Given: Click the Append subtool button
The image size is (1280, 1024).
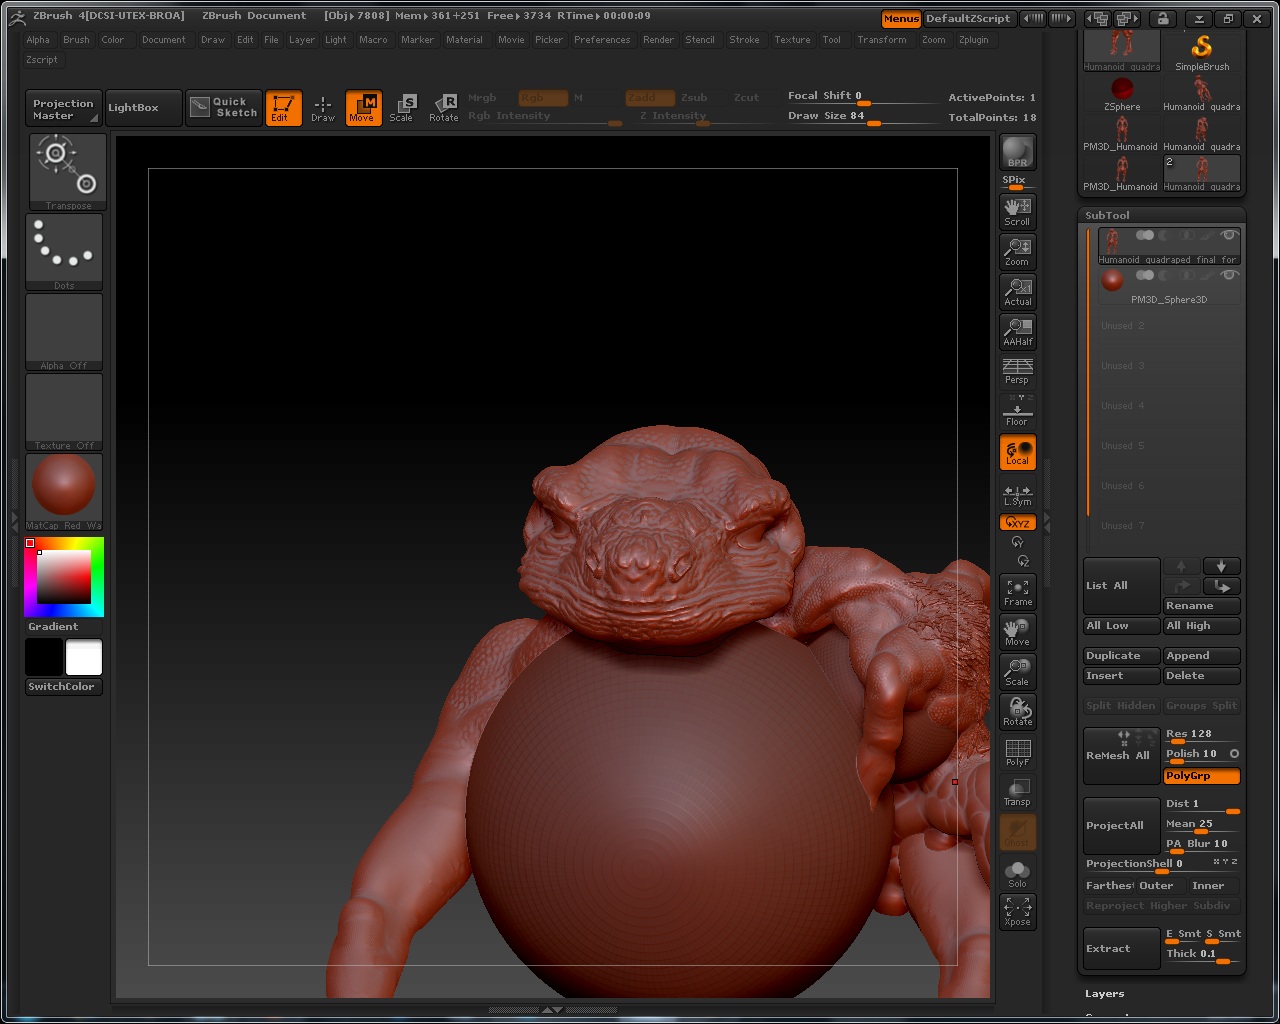Looking at the screenshot, I should [x=1202, y=656].
